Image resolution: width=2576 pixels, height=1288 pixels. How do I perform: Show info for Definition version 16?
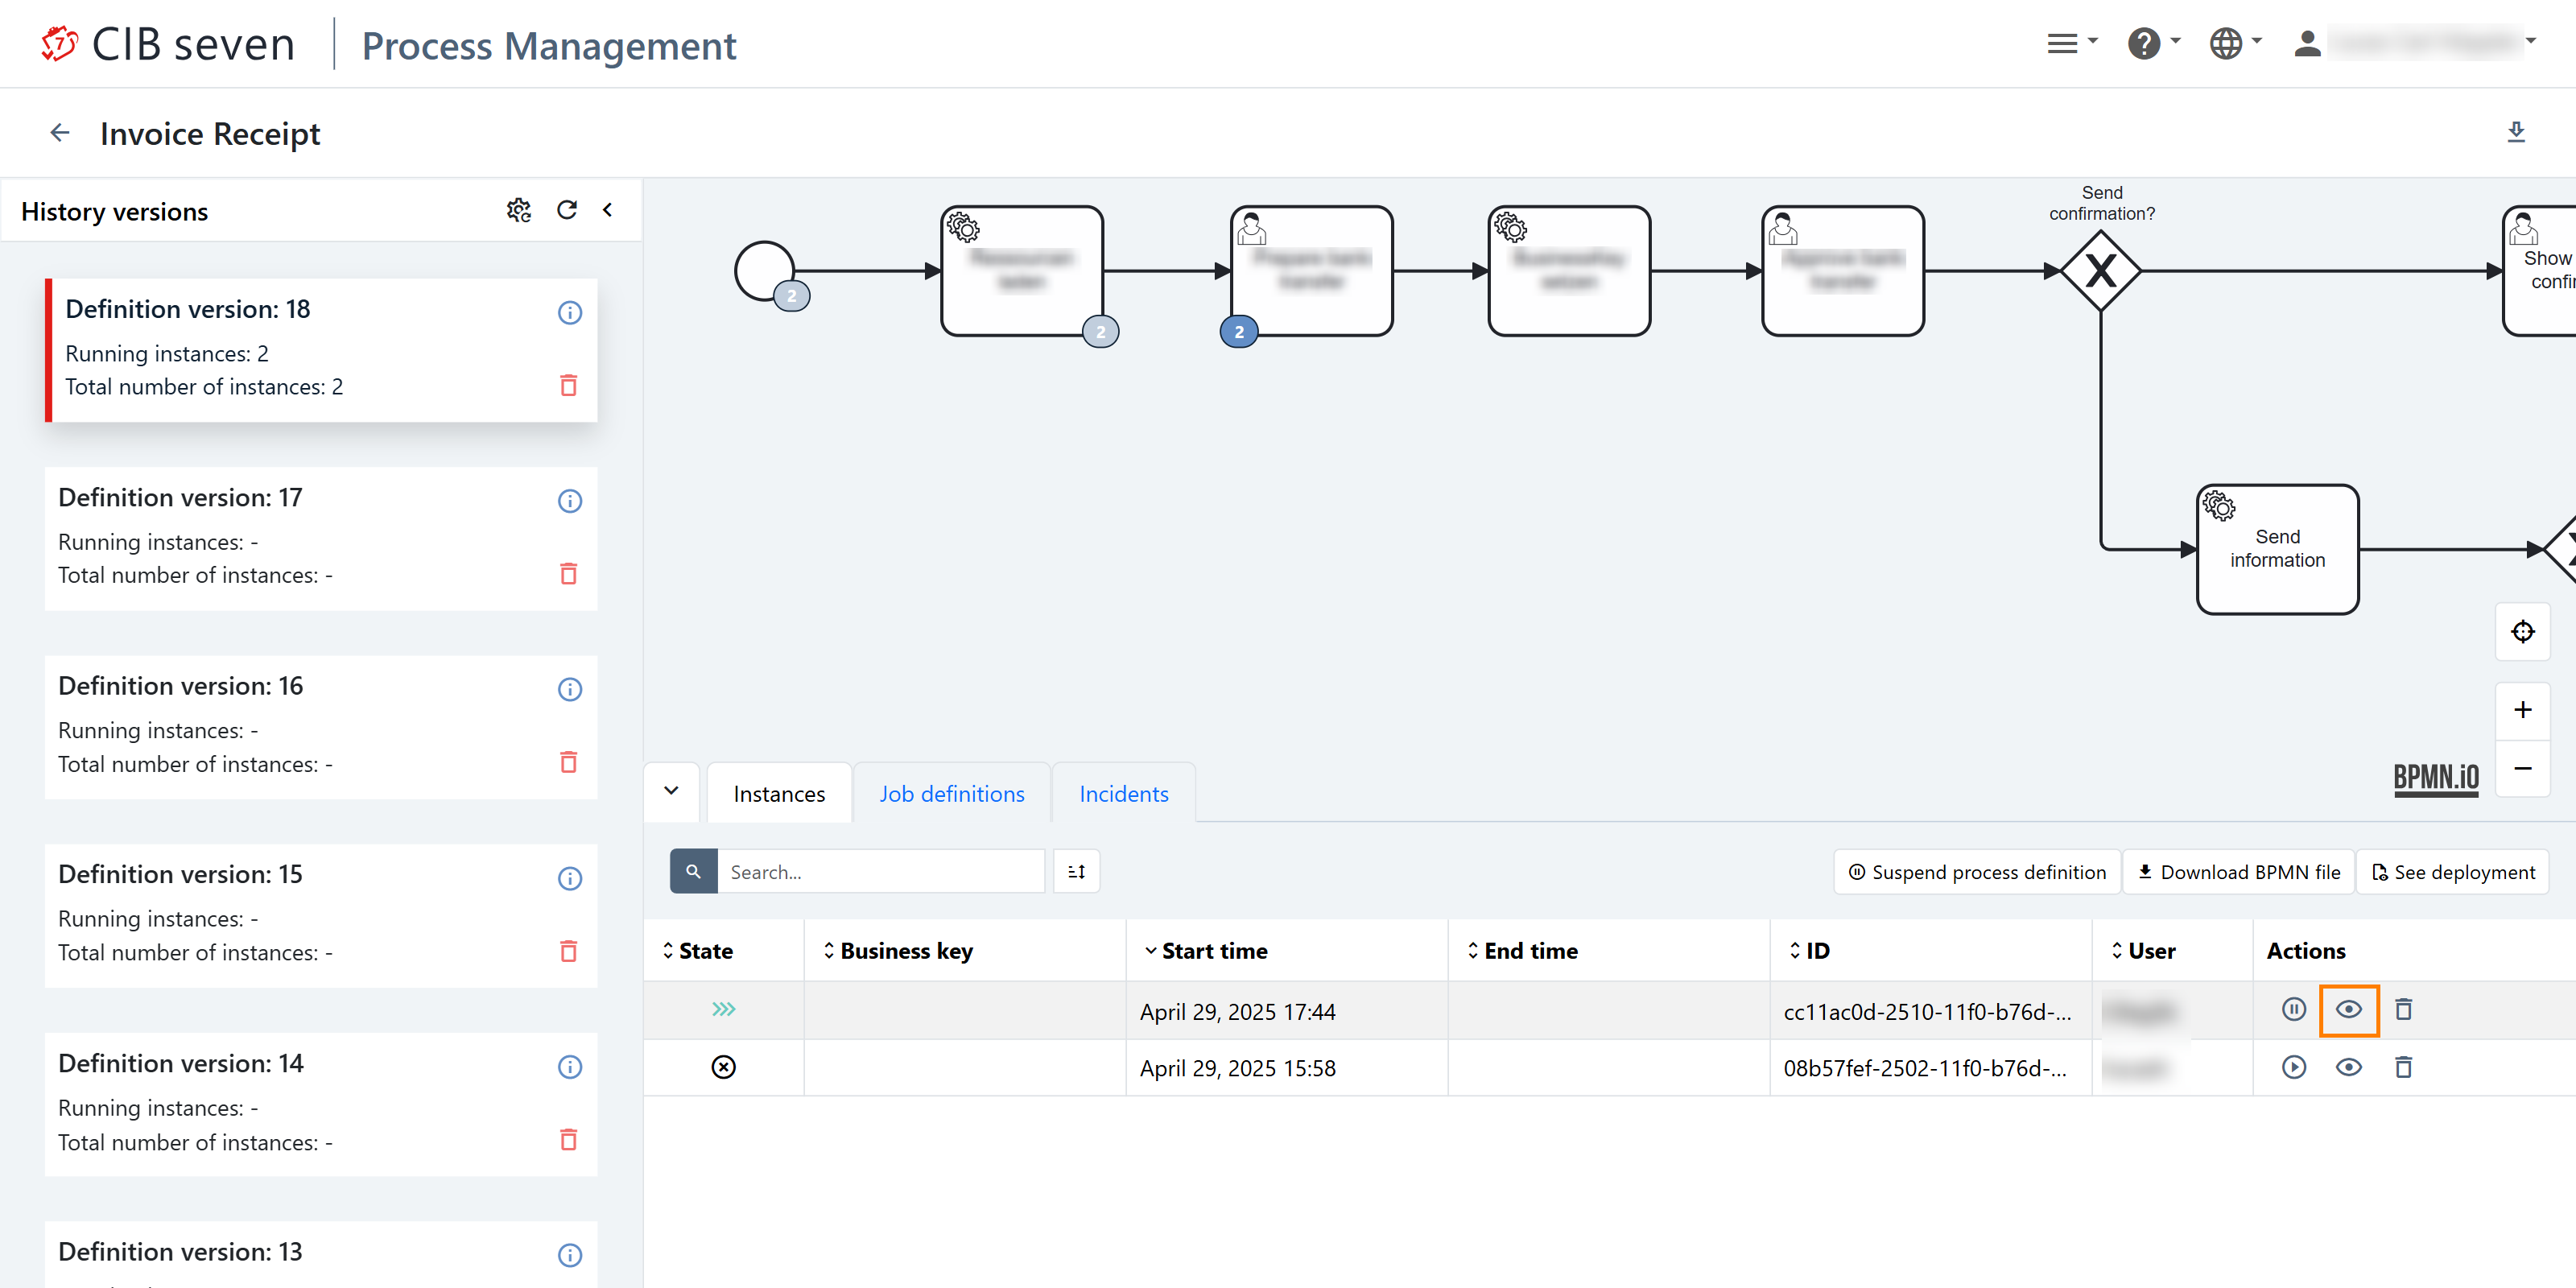pyautogui.click(x=570, y=689)
